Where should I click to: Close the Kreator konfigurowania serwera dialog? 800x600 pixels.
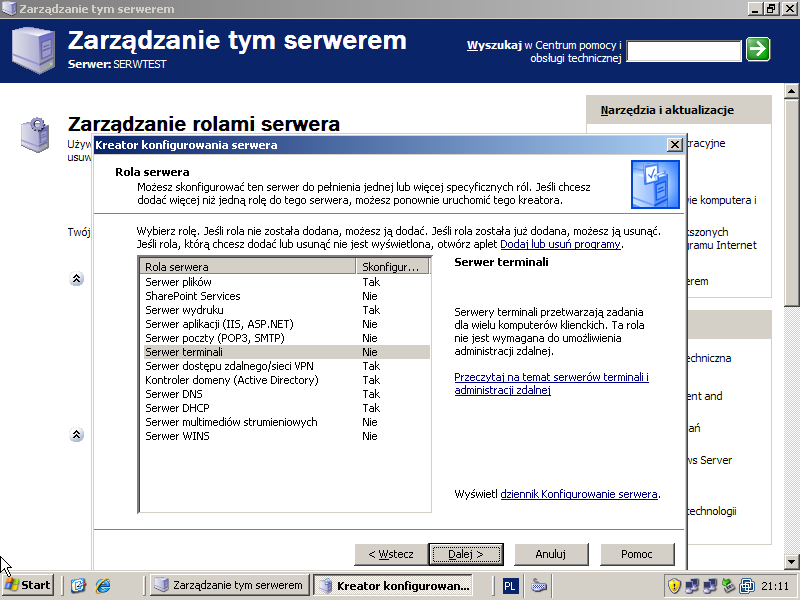click(x=674, y=145)
